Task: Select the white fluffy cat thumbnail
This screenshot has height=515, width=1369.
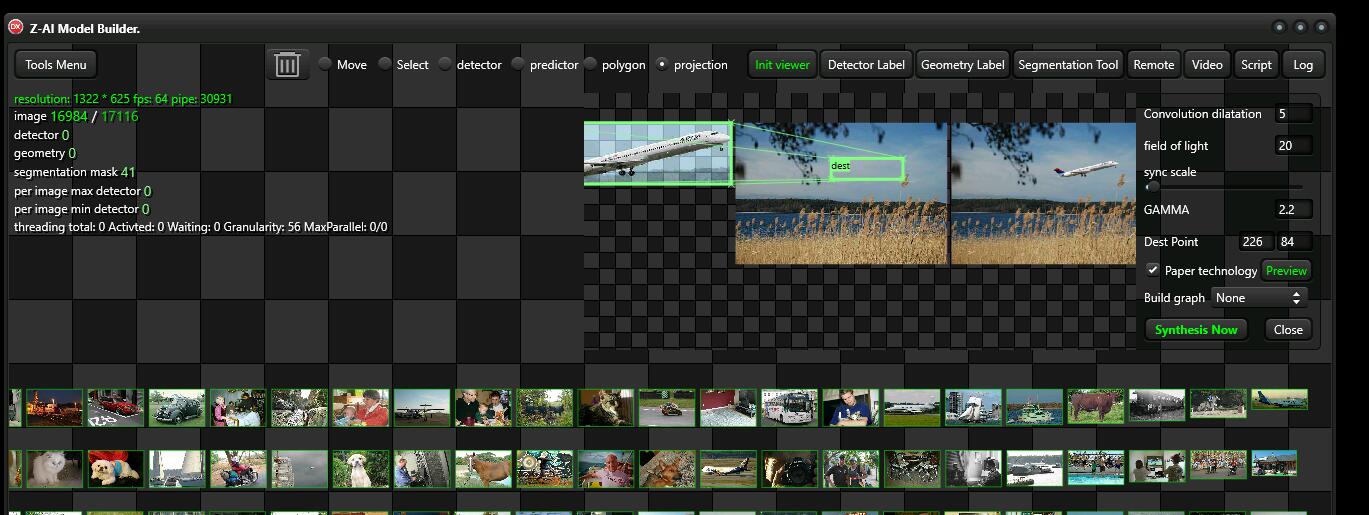Action: (x=54, y=469)
